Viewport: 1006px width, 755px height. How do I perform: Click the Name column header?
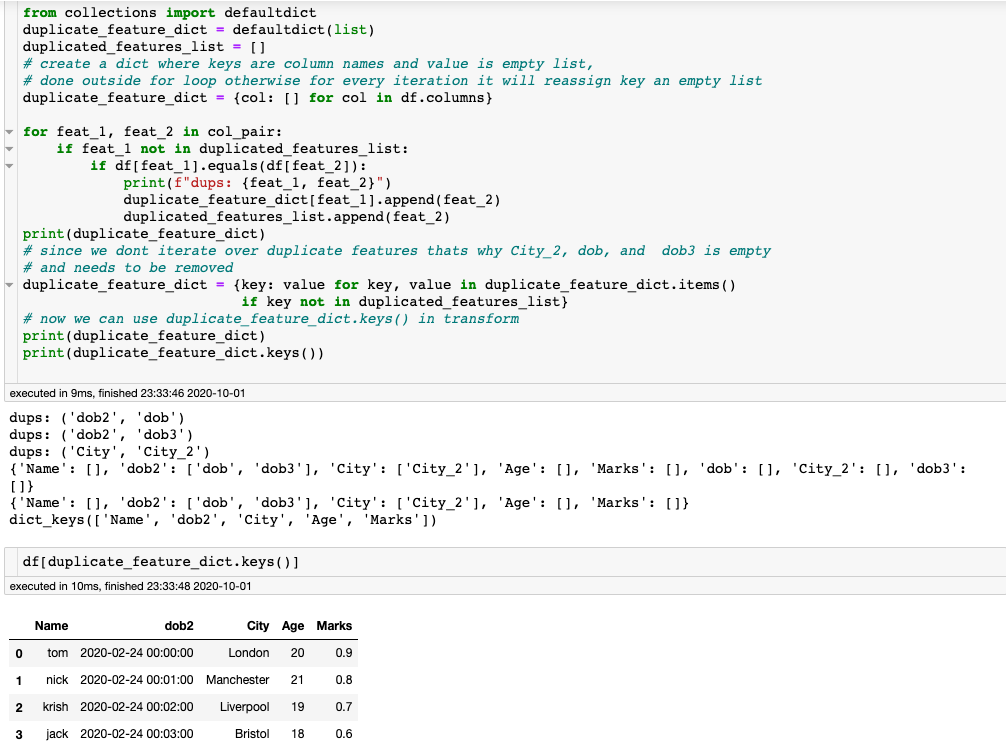(51, 626)
